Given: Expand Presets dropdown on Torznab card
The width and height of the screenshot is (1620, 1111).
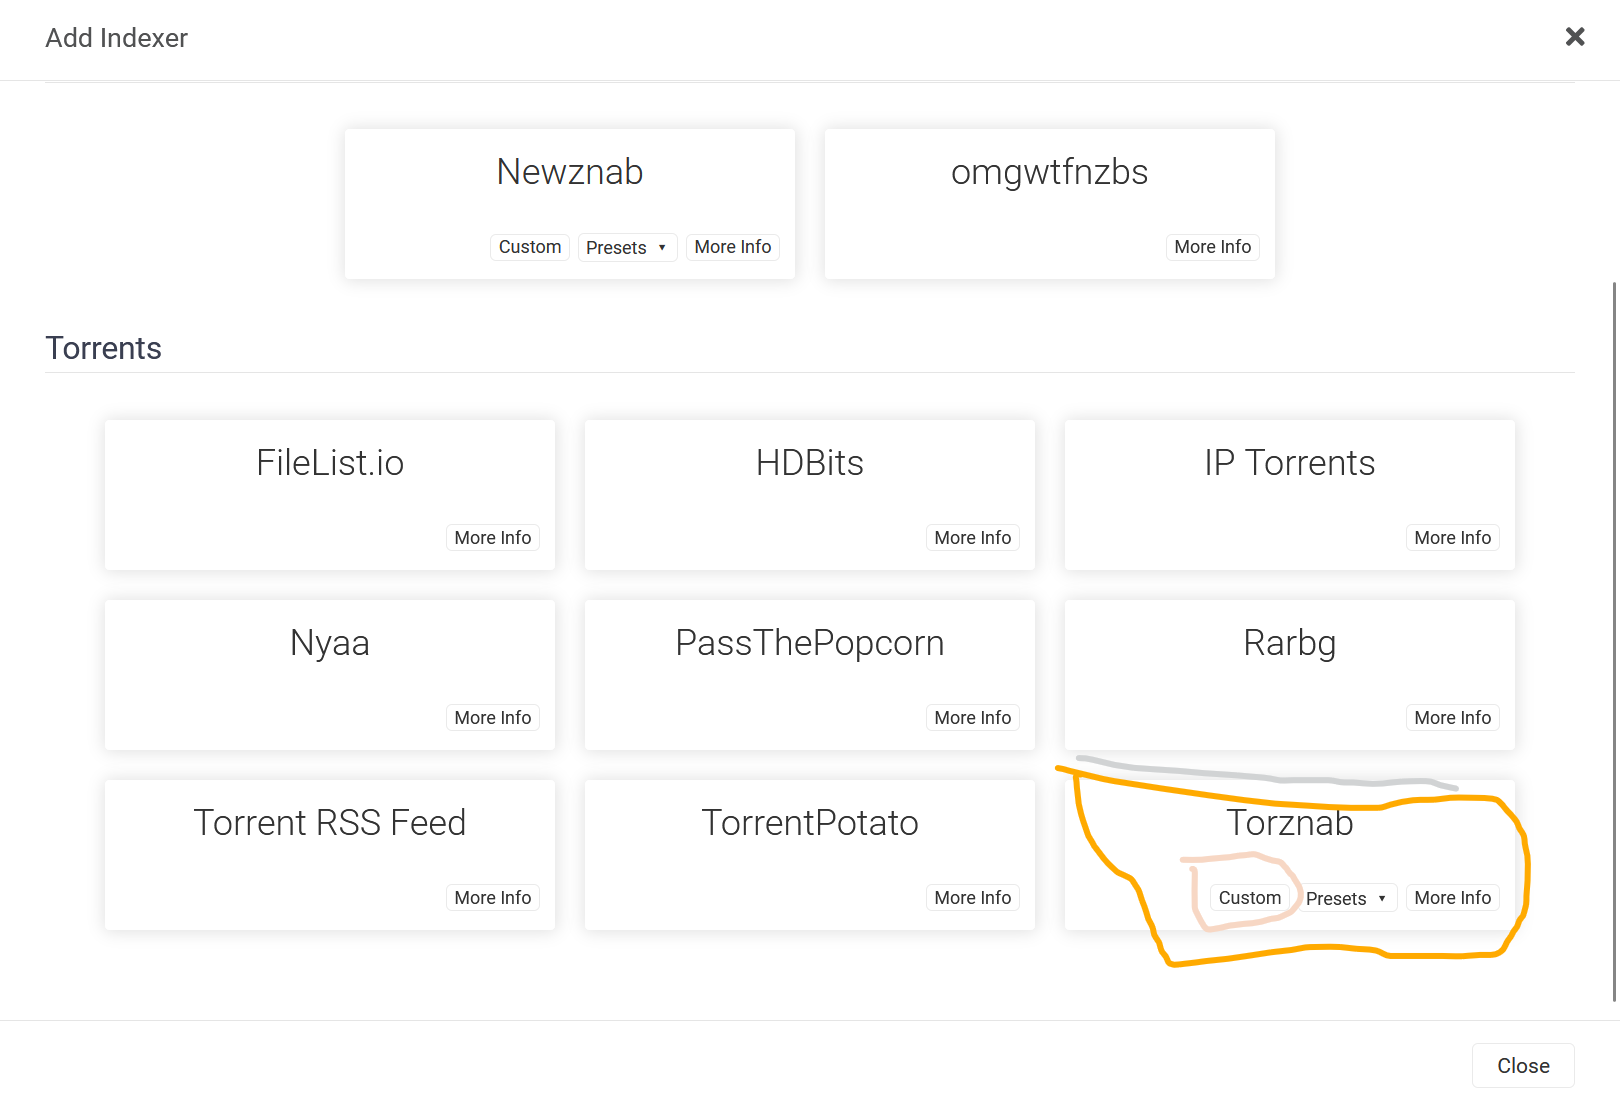Looking at the screenshot, I should [x=1347, y=898].
